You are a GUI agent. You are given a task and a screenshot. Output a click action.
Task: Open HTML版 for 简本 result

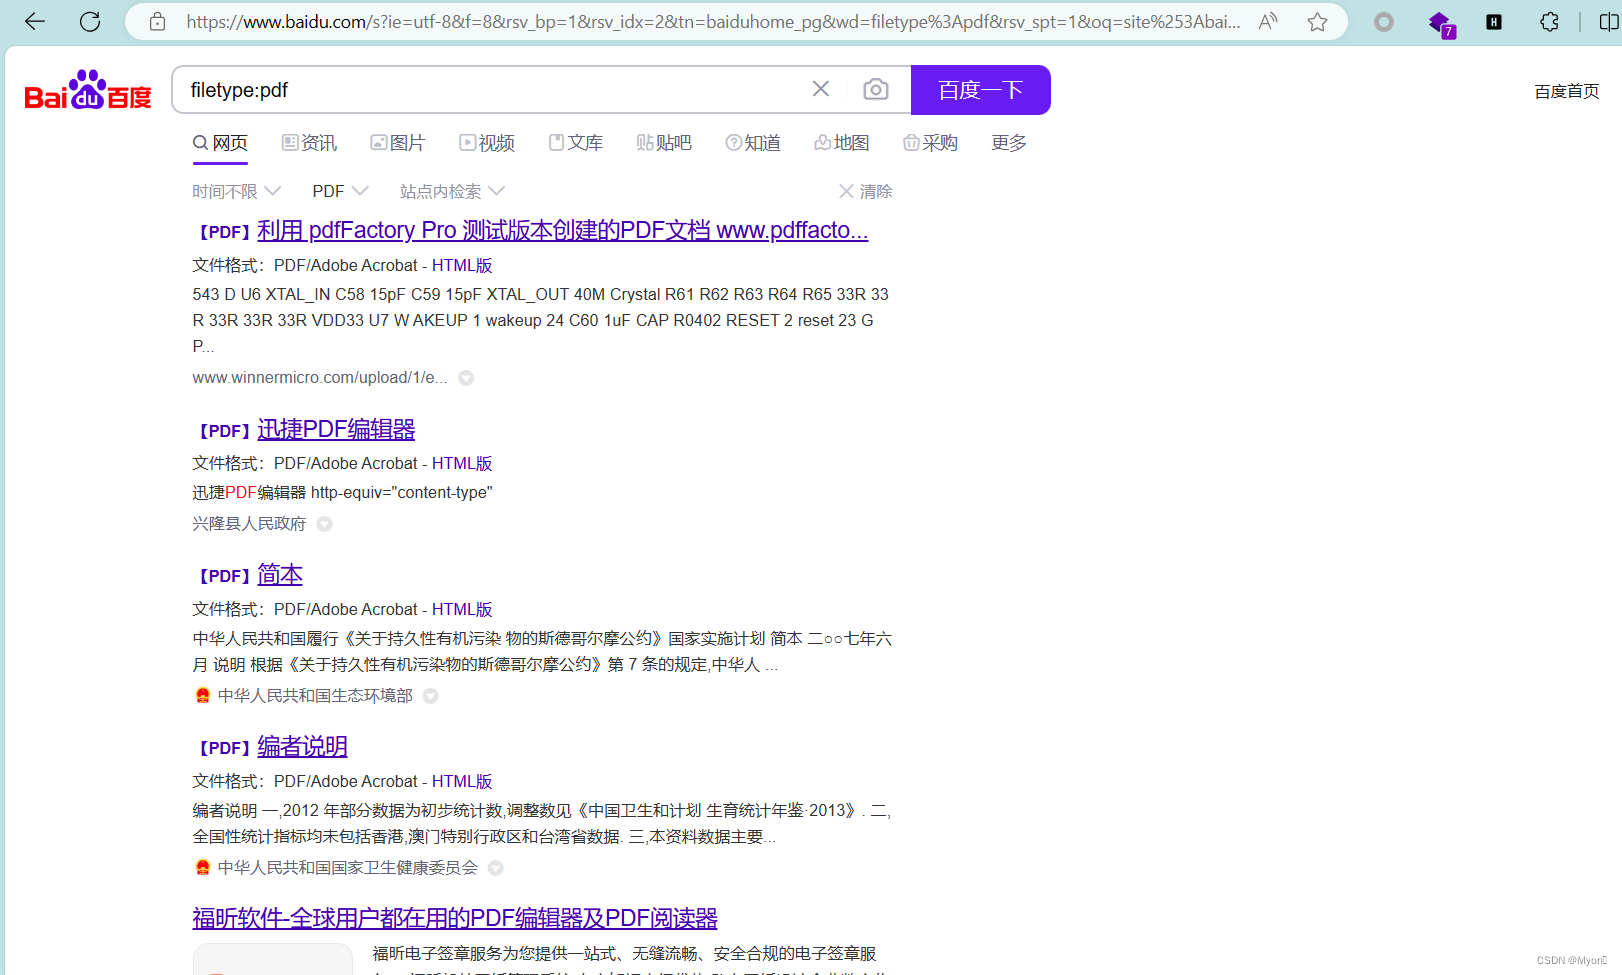tap(462, 609)
